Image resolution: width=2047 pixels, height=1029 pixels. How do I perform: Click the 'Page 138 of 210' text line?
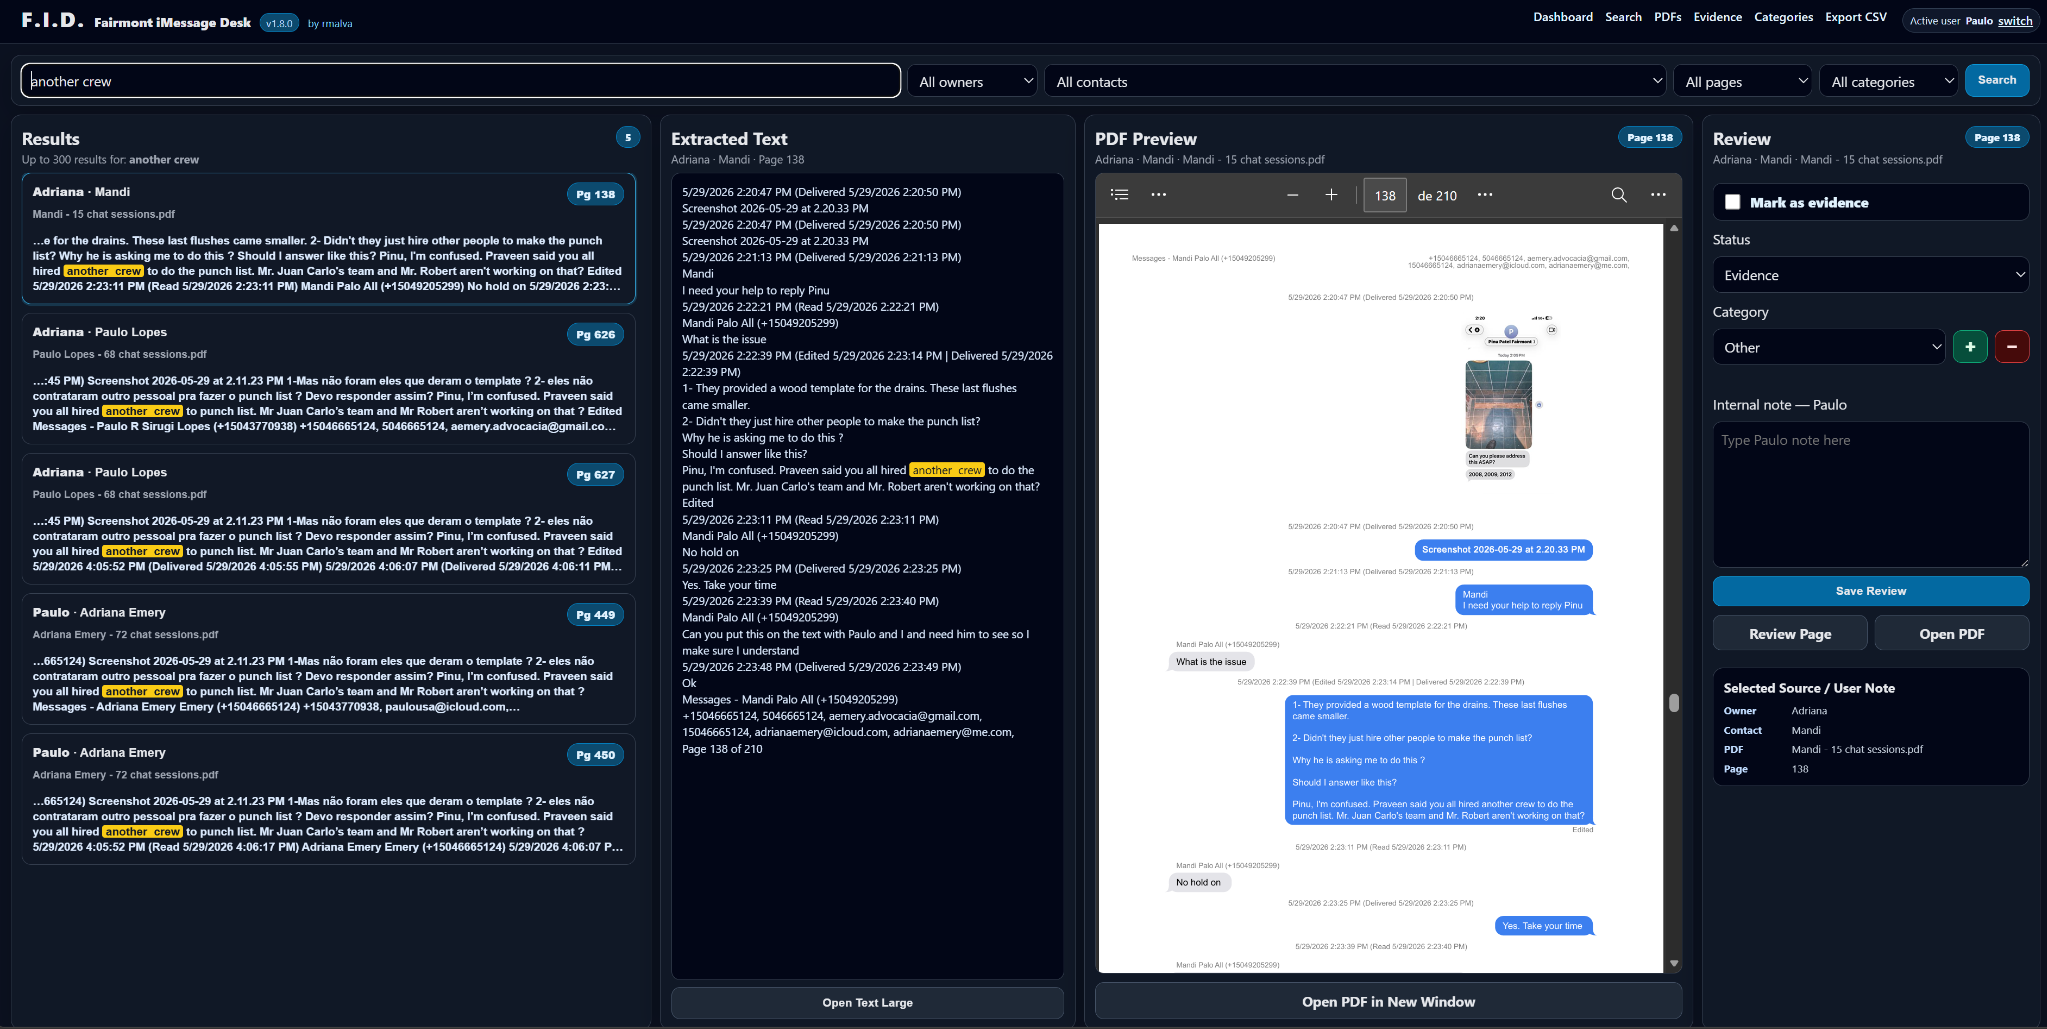point(722,749)
